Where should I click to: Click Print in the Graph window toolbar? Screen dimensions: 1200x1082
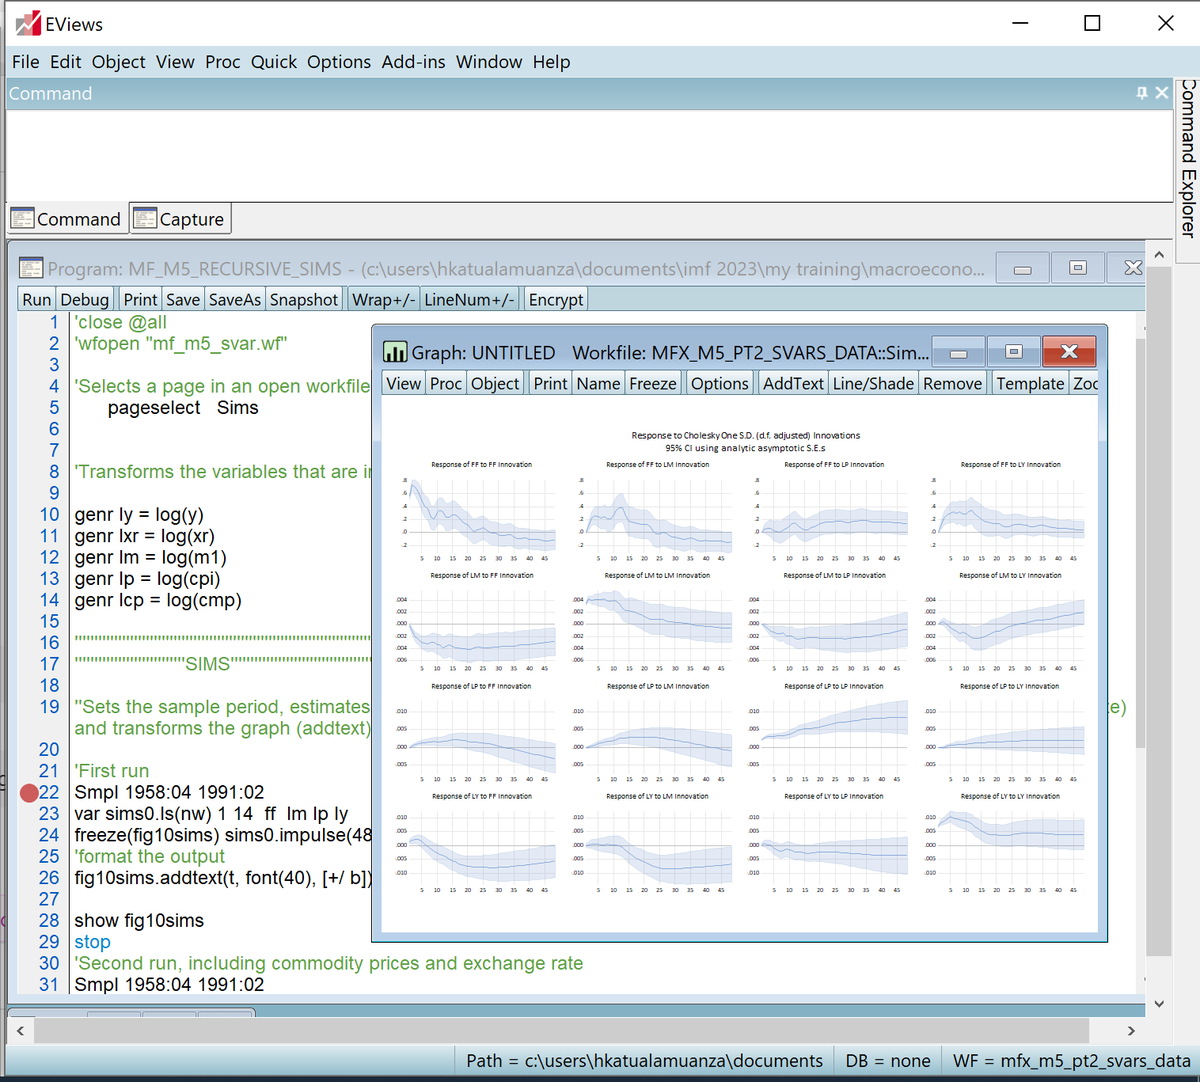point(550,383)
